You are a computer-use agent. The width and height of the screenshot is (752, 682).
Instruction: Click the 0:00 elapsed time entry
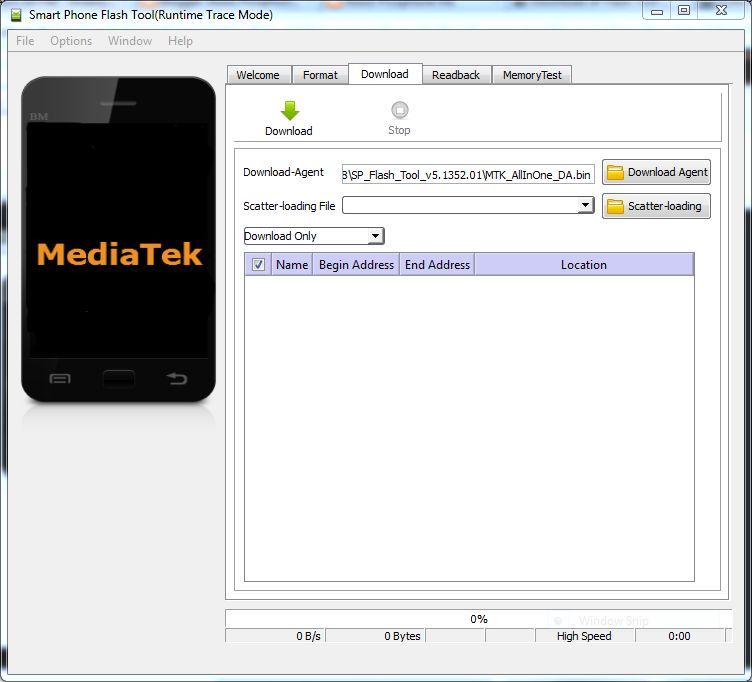(680, 636)
